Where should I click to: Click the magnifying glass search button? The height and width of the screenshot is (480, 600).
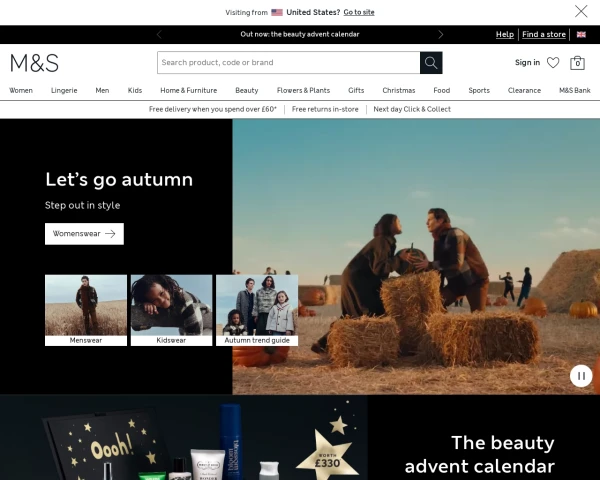tap(431, 62)
